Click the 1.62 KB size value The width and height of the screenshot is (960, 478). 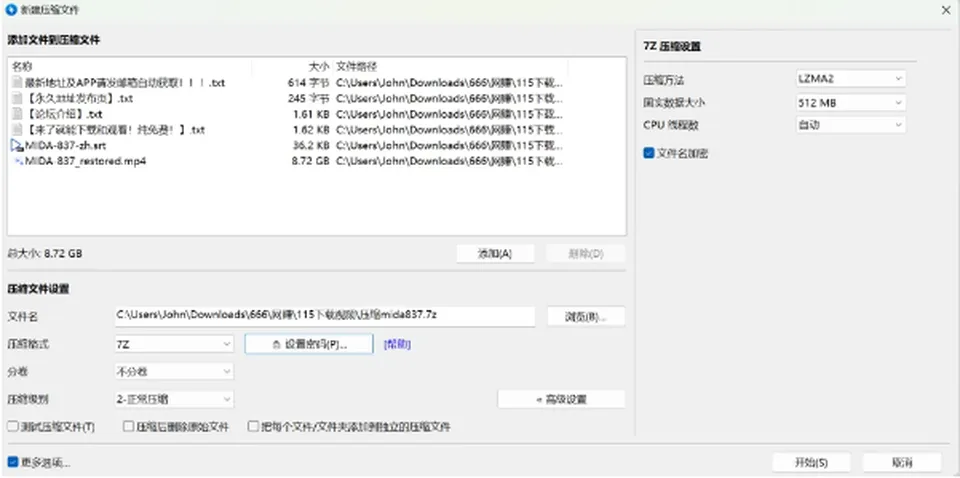310,130
